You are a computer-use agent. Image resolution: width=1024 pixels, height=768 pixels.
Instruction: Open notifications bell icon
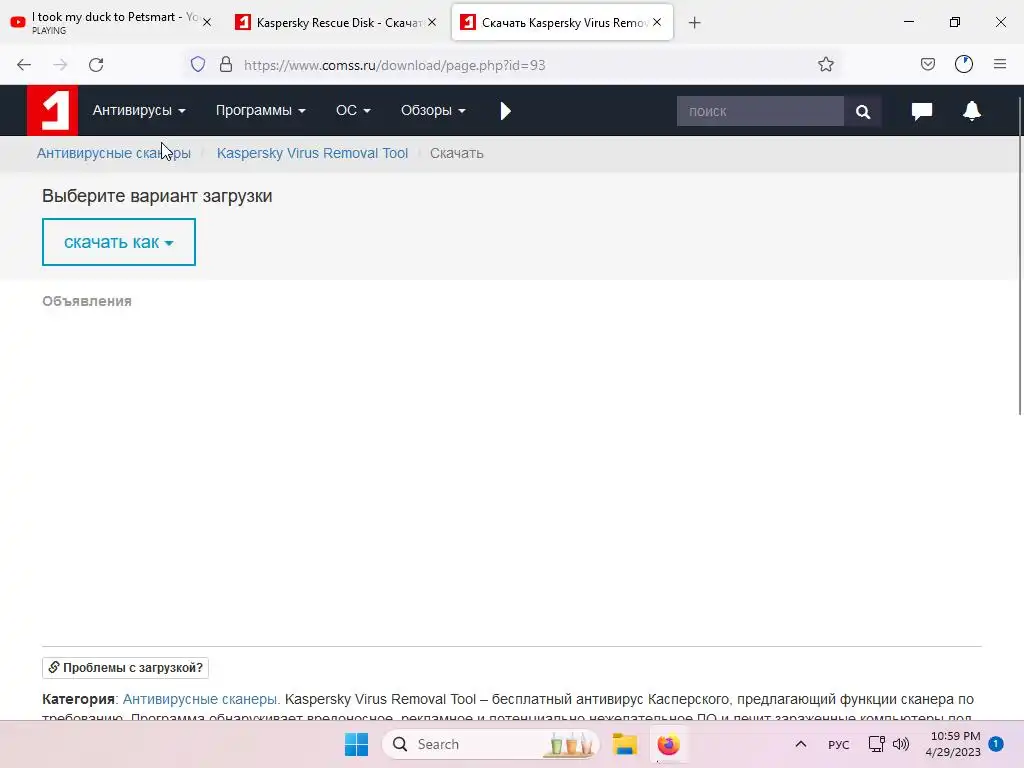pyautogui.click(x=972, y=111)
